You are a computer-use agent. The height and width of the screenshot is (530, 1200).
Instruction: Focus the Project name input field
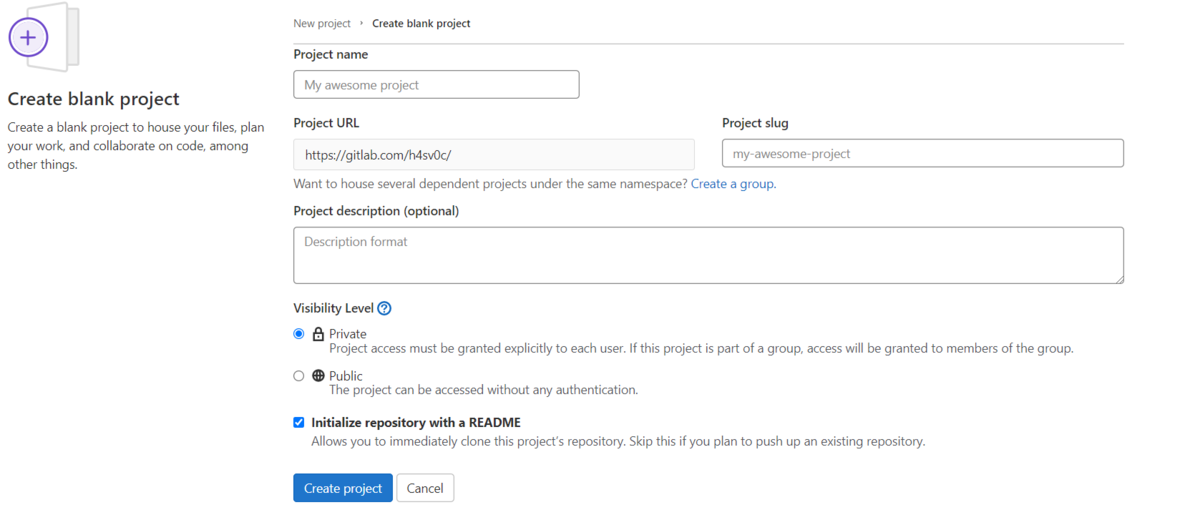click(x=436, y=85)
